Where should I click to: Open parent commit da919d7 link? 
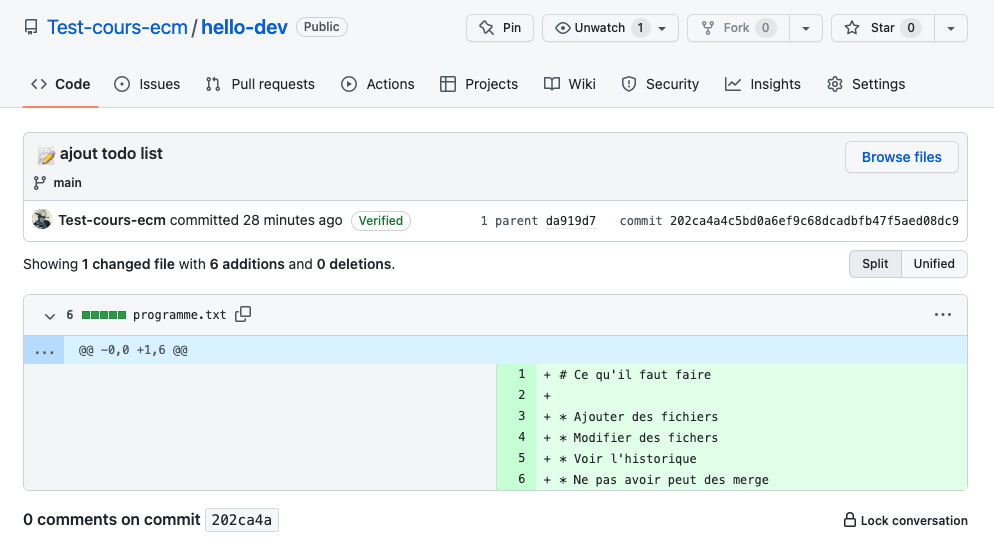tap(570, 221)
